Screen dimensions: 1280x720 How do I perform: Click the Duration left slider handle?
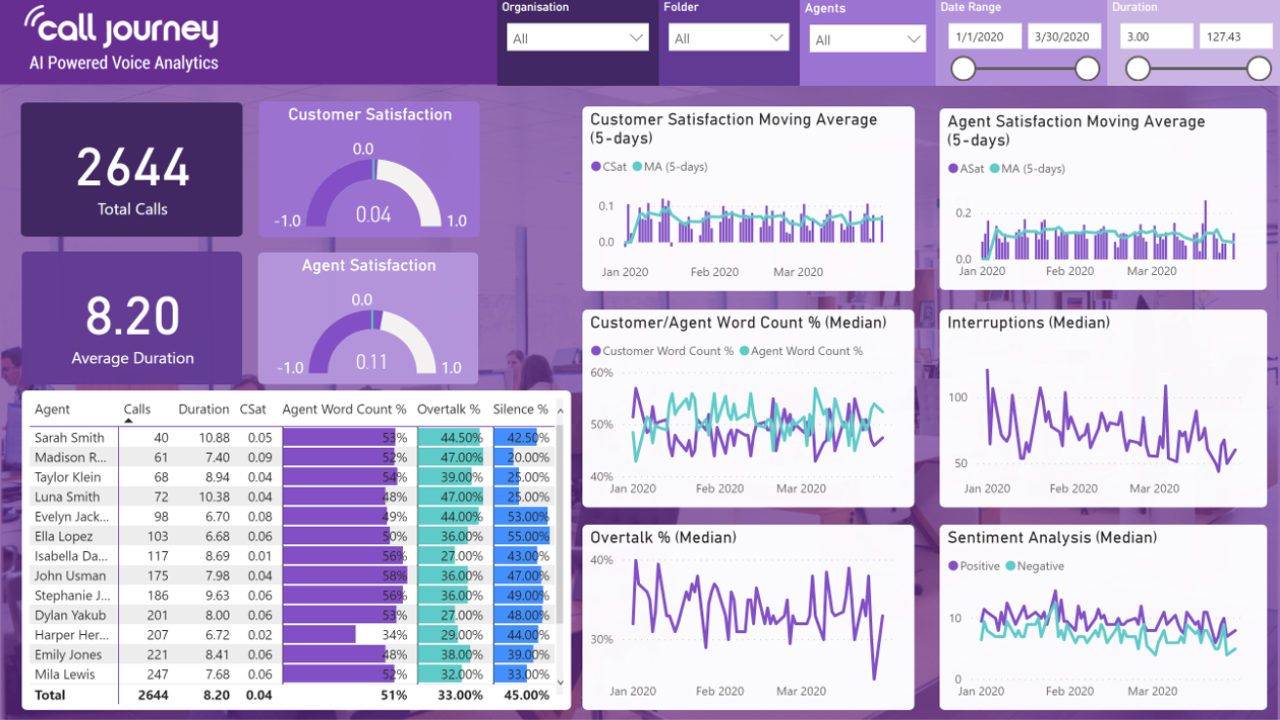point(1137,68)
